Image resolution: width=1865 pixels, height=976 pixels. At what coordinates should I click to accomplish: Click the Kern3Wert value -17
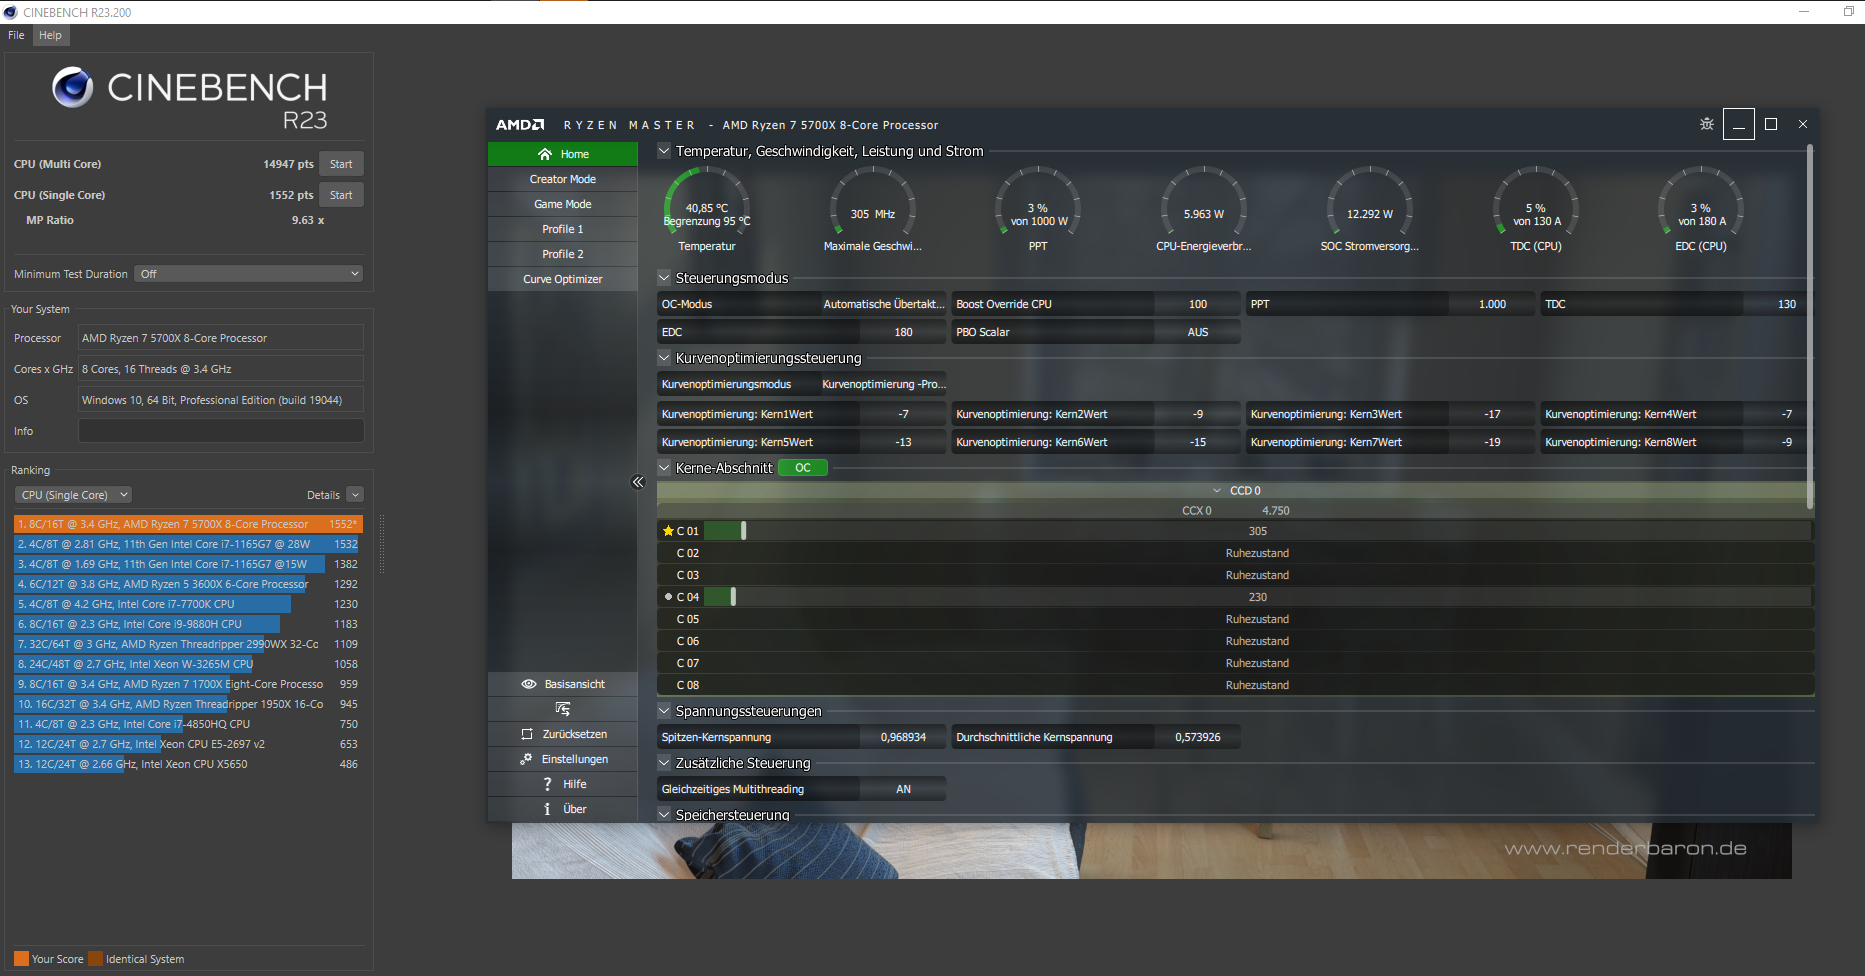click(x=1492, y=414)
